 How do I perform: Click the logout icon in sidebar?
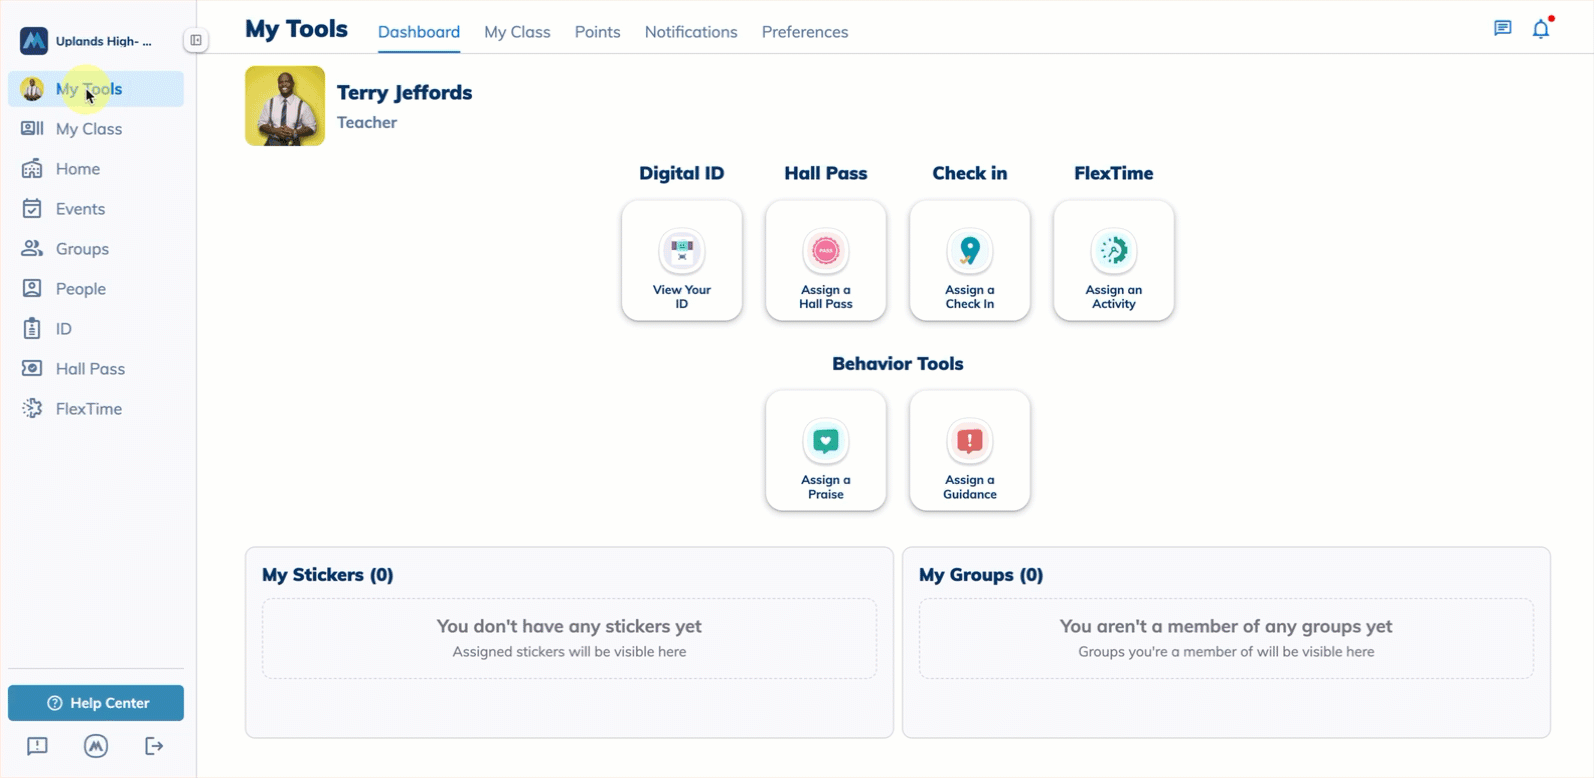click(x=154, y=746)
